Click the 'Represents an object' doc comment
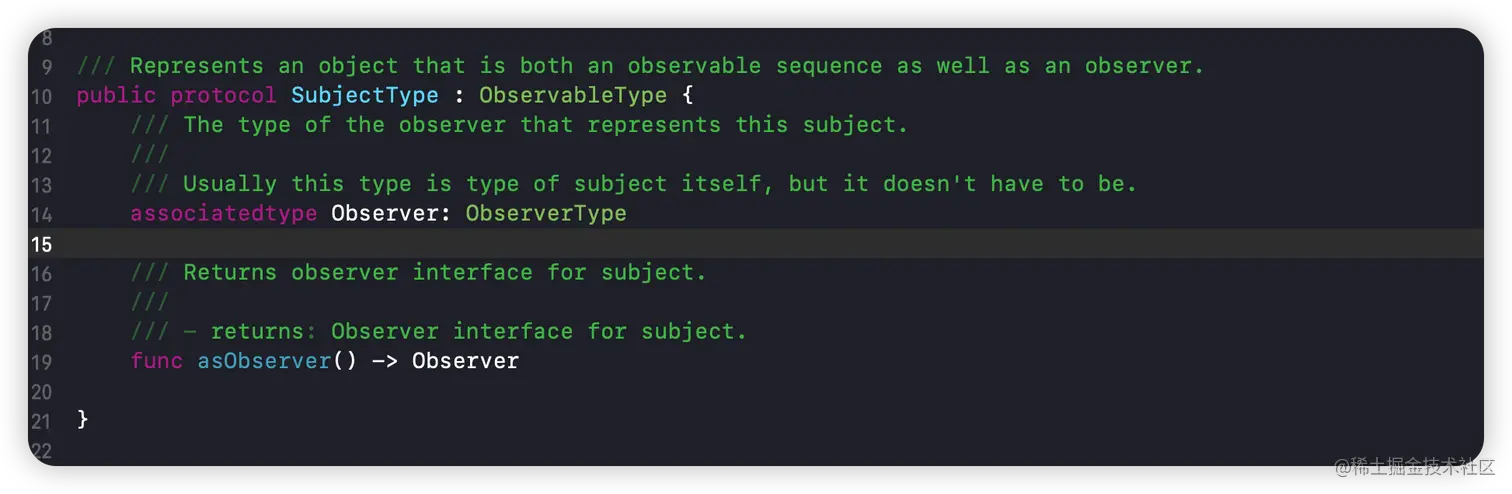 (640, 67)
